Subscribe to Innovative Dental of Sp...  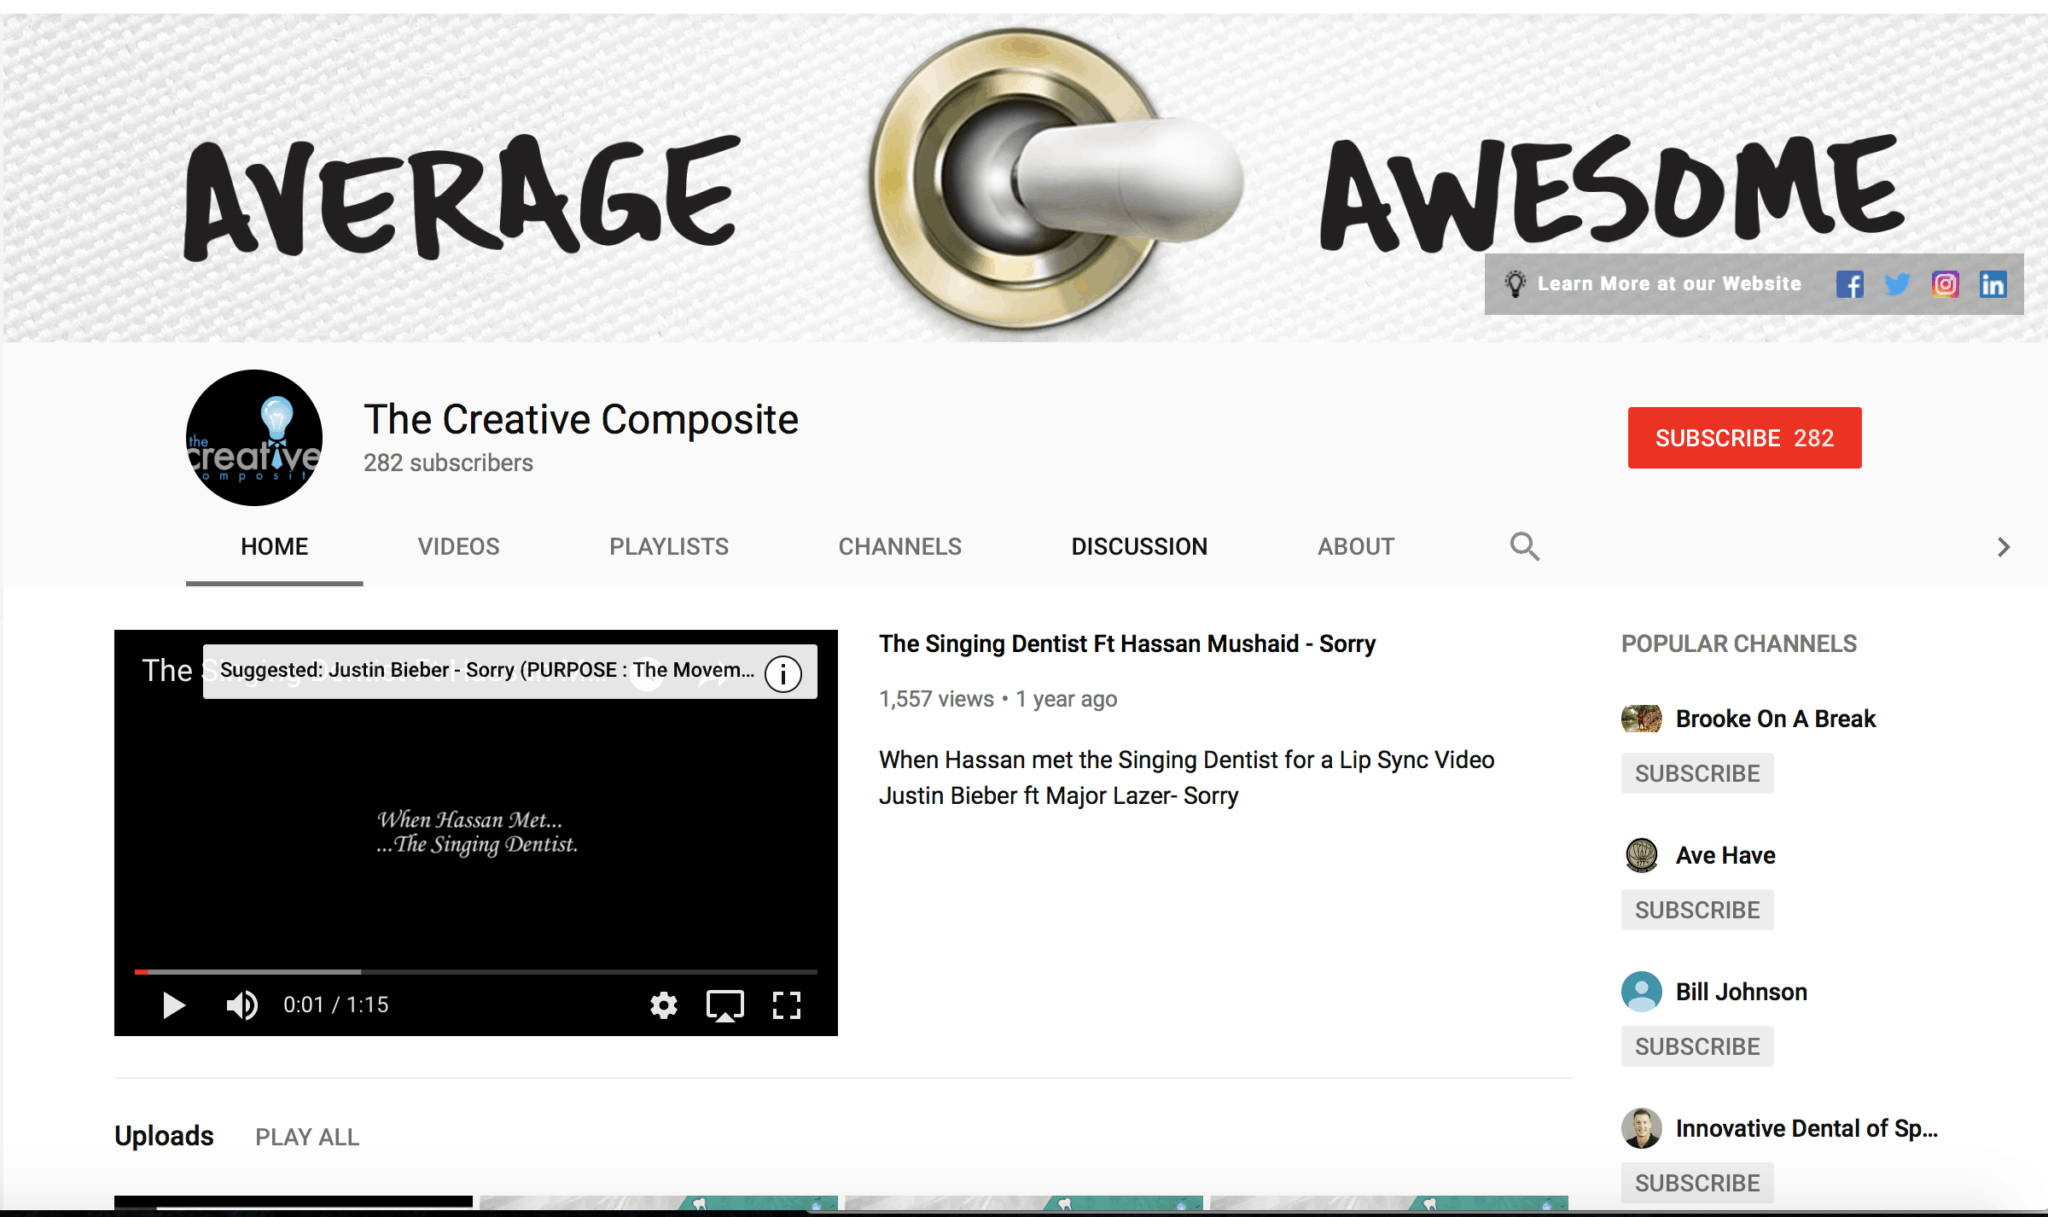coord(1697,1183)
